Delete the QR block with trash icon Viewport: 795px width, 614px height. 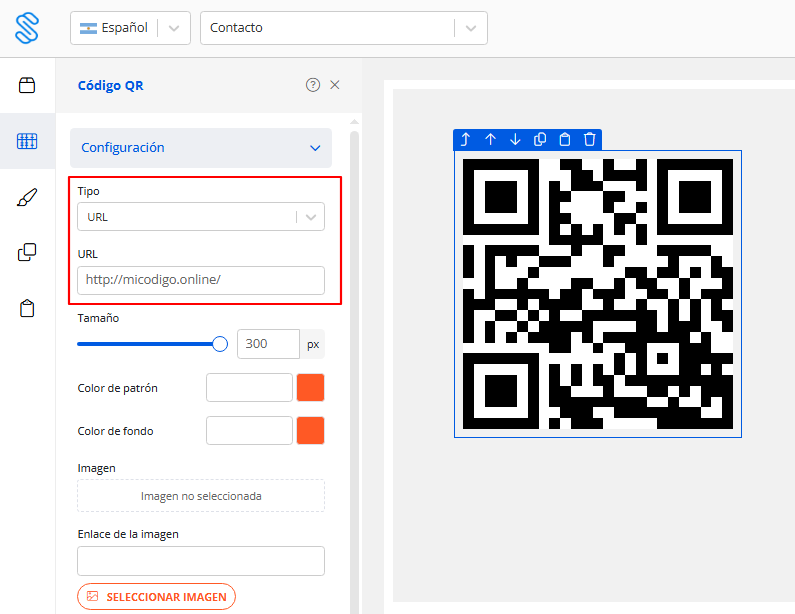click(590, 139)
